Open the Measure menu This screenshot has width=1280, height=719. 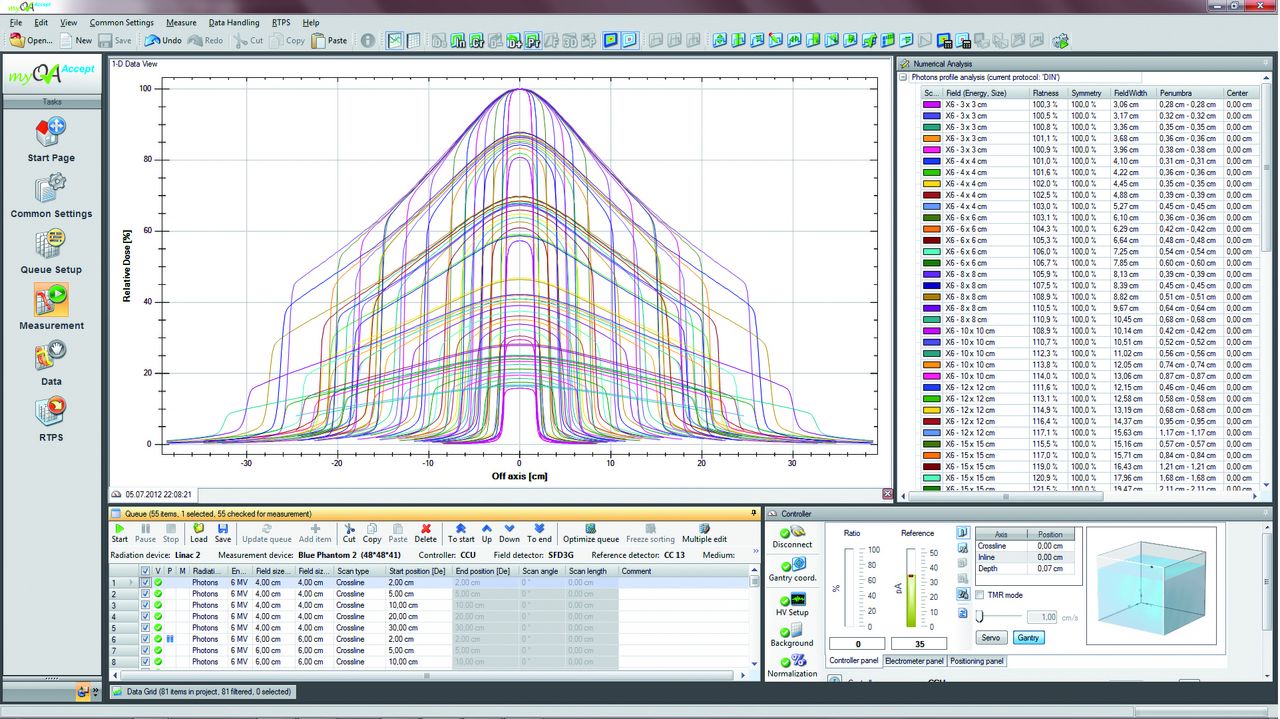coord(181,22)
